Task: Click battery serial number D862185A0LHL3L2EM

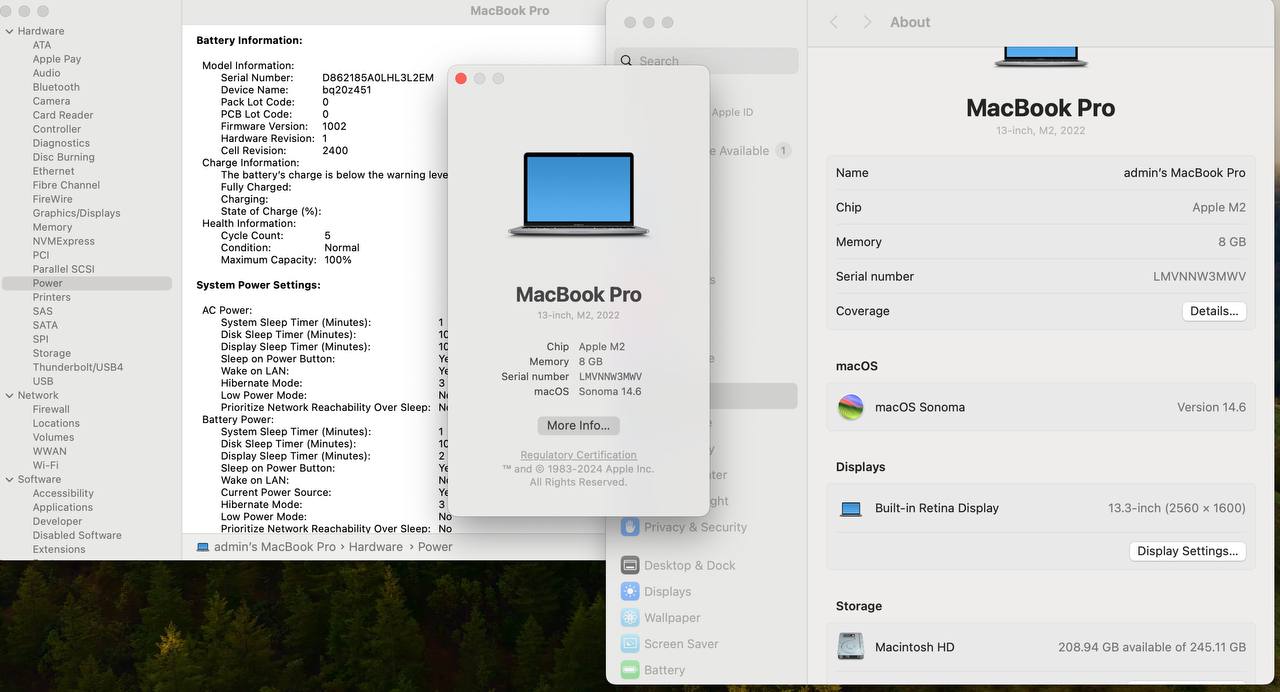Action: tap(378, 78)
